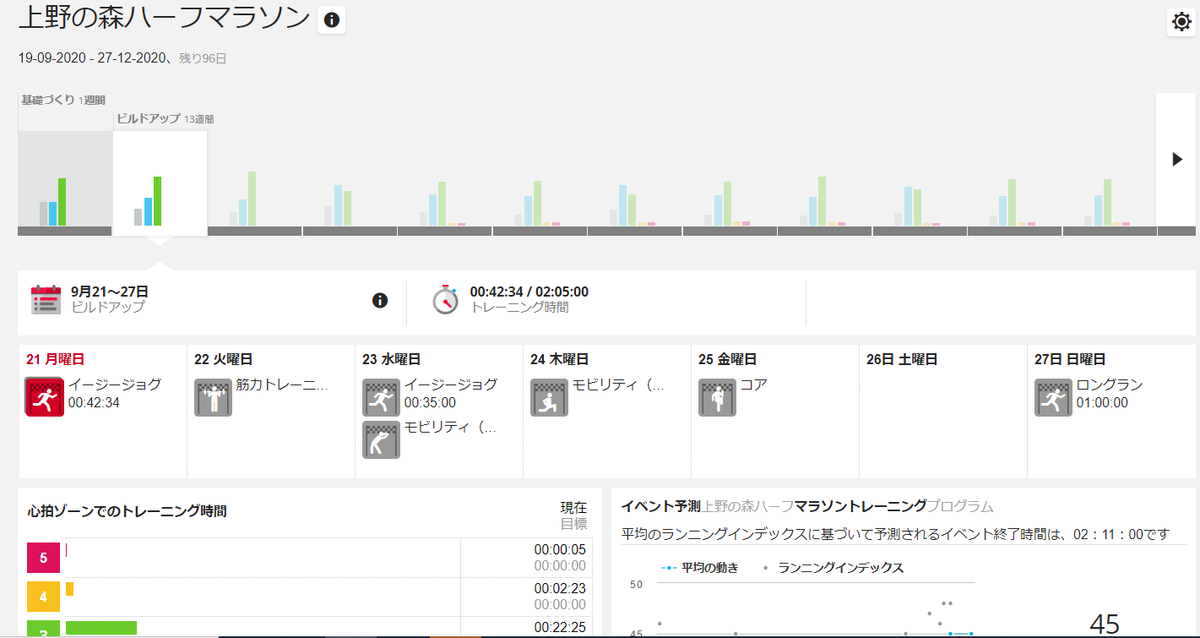This screenshot has height=638, width=1200.
Task: Click heart rate zone 5 red badge
Action: click(43, 557)
